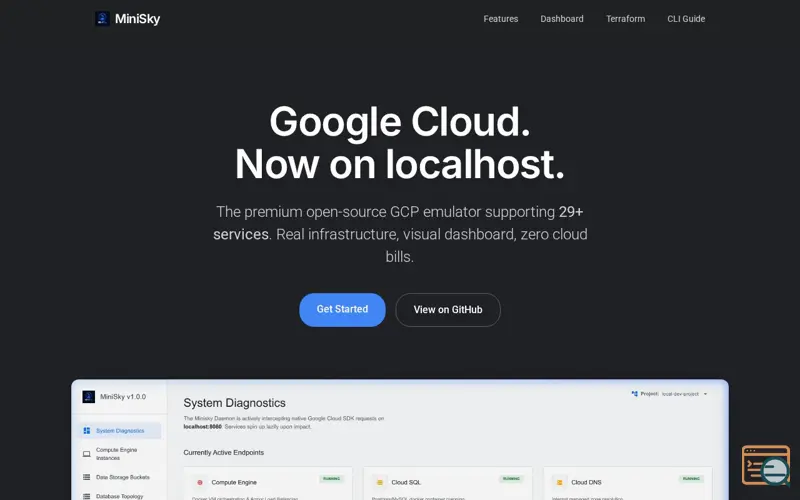Open Compute Engine Instances sidebar entry
The height and width of the screenshot is (500, 800).
119,454
